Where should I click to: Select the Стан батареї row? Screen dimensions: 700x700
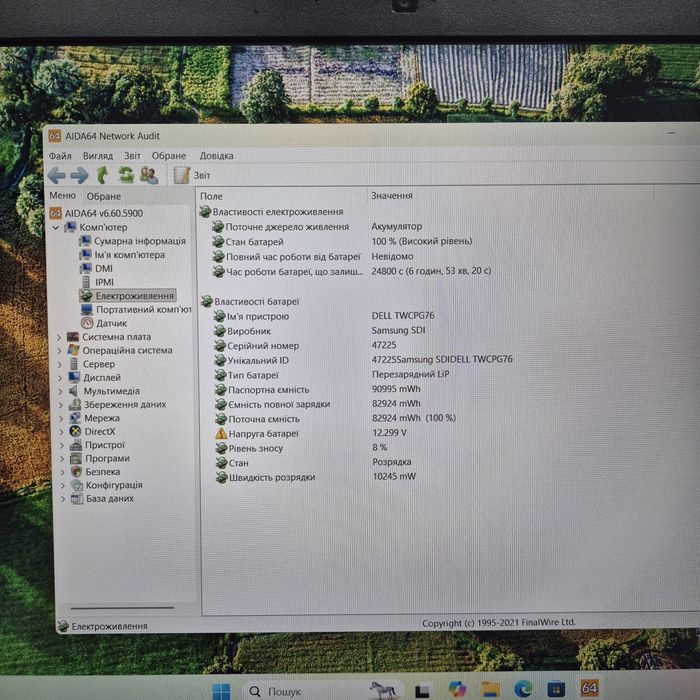pos(343,242)
